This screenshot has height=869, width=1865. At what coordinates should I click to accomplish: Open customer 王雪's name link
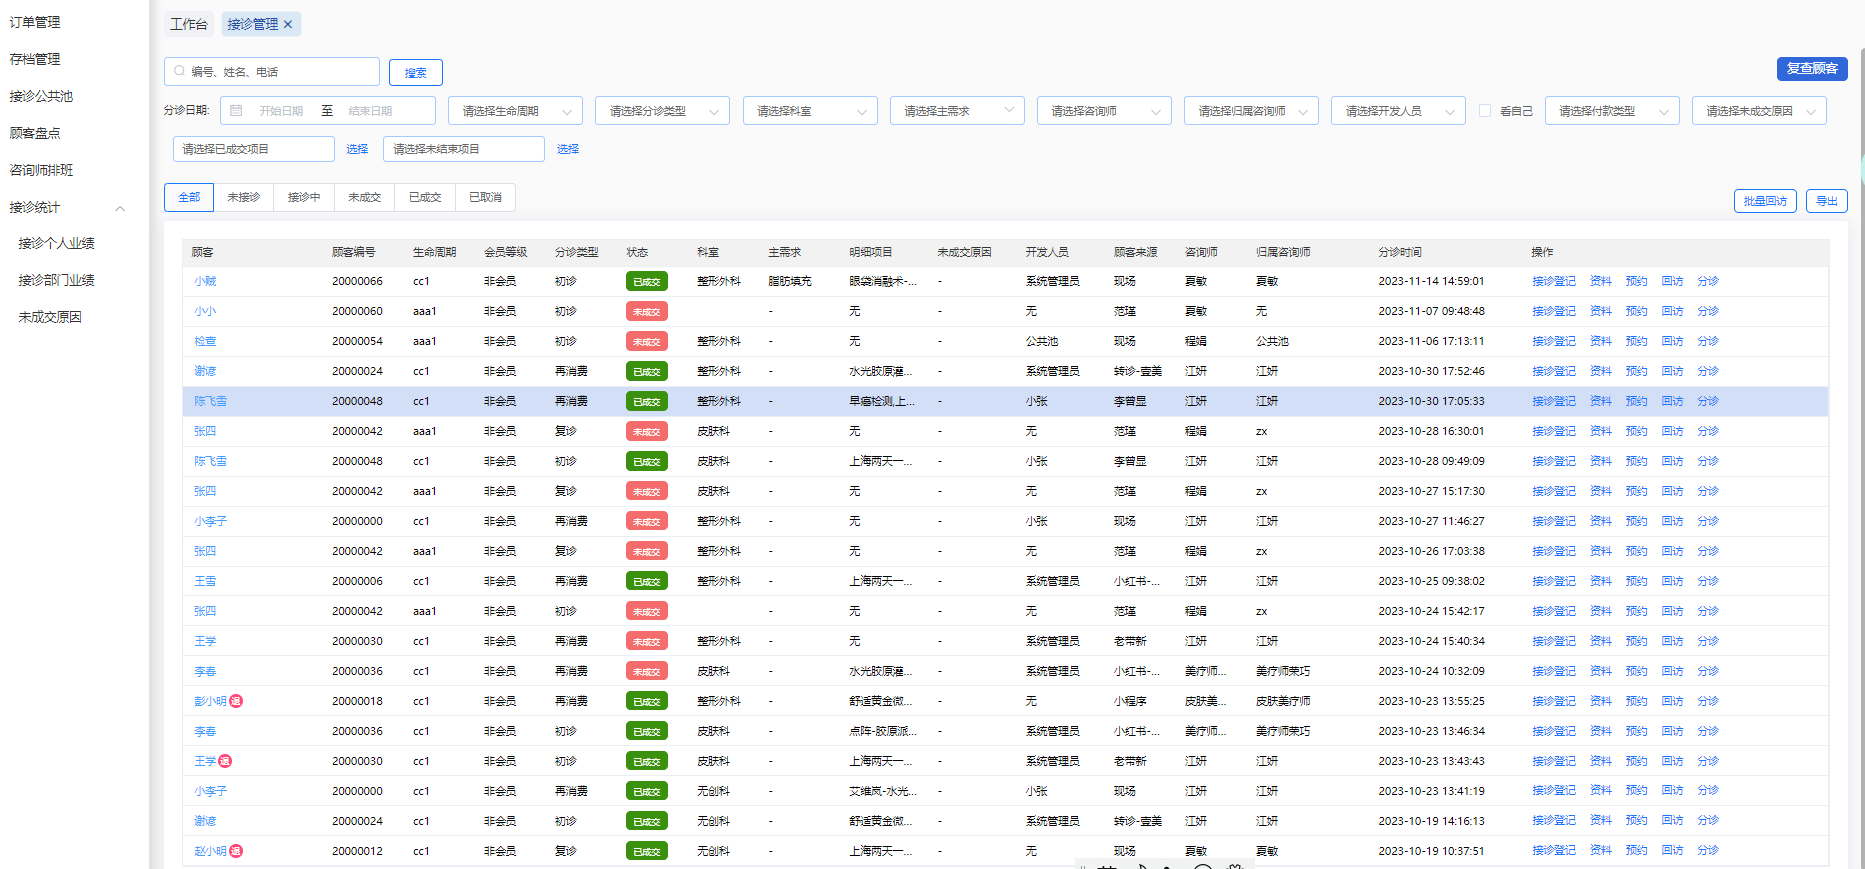(x=205, y=581)
